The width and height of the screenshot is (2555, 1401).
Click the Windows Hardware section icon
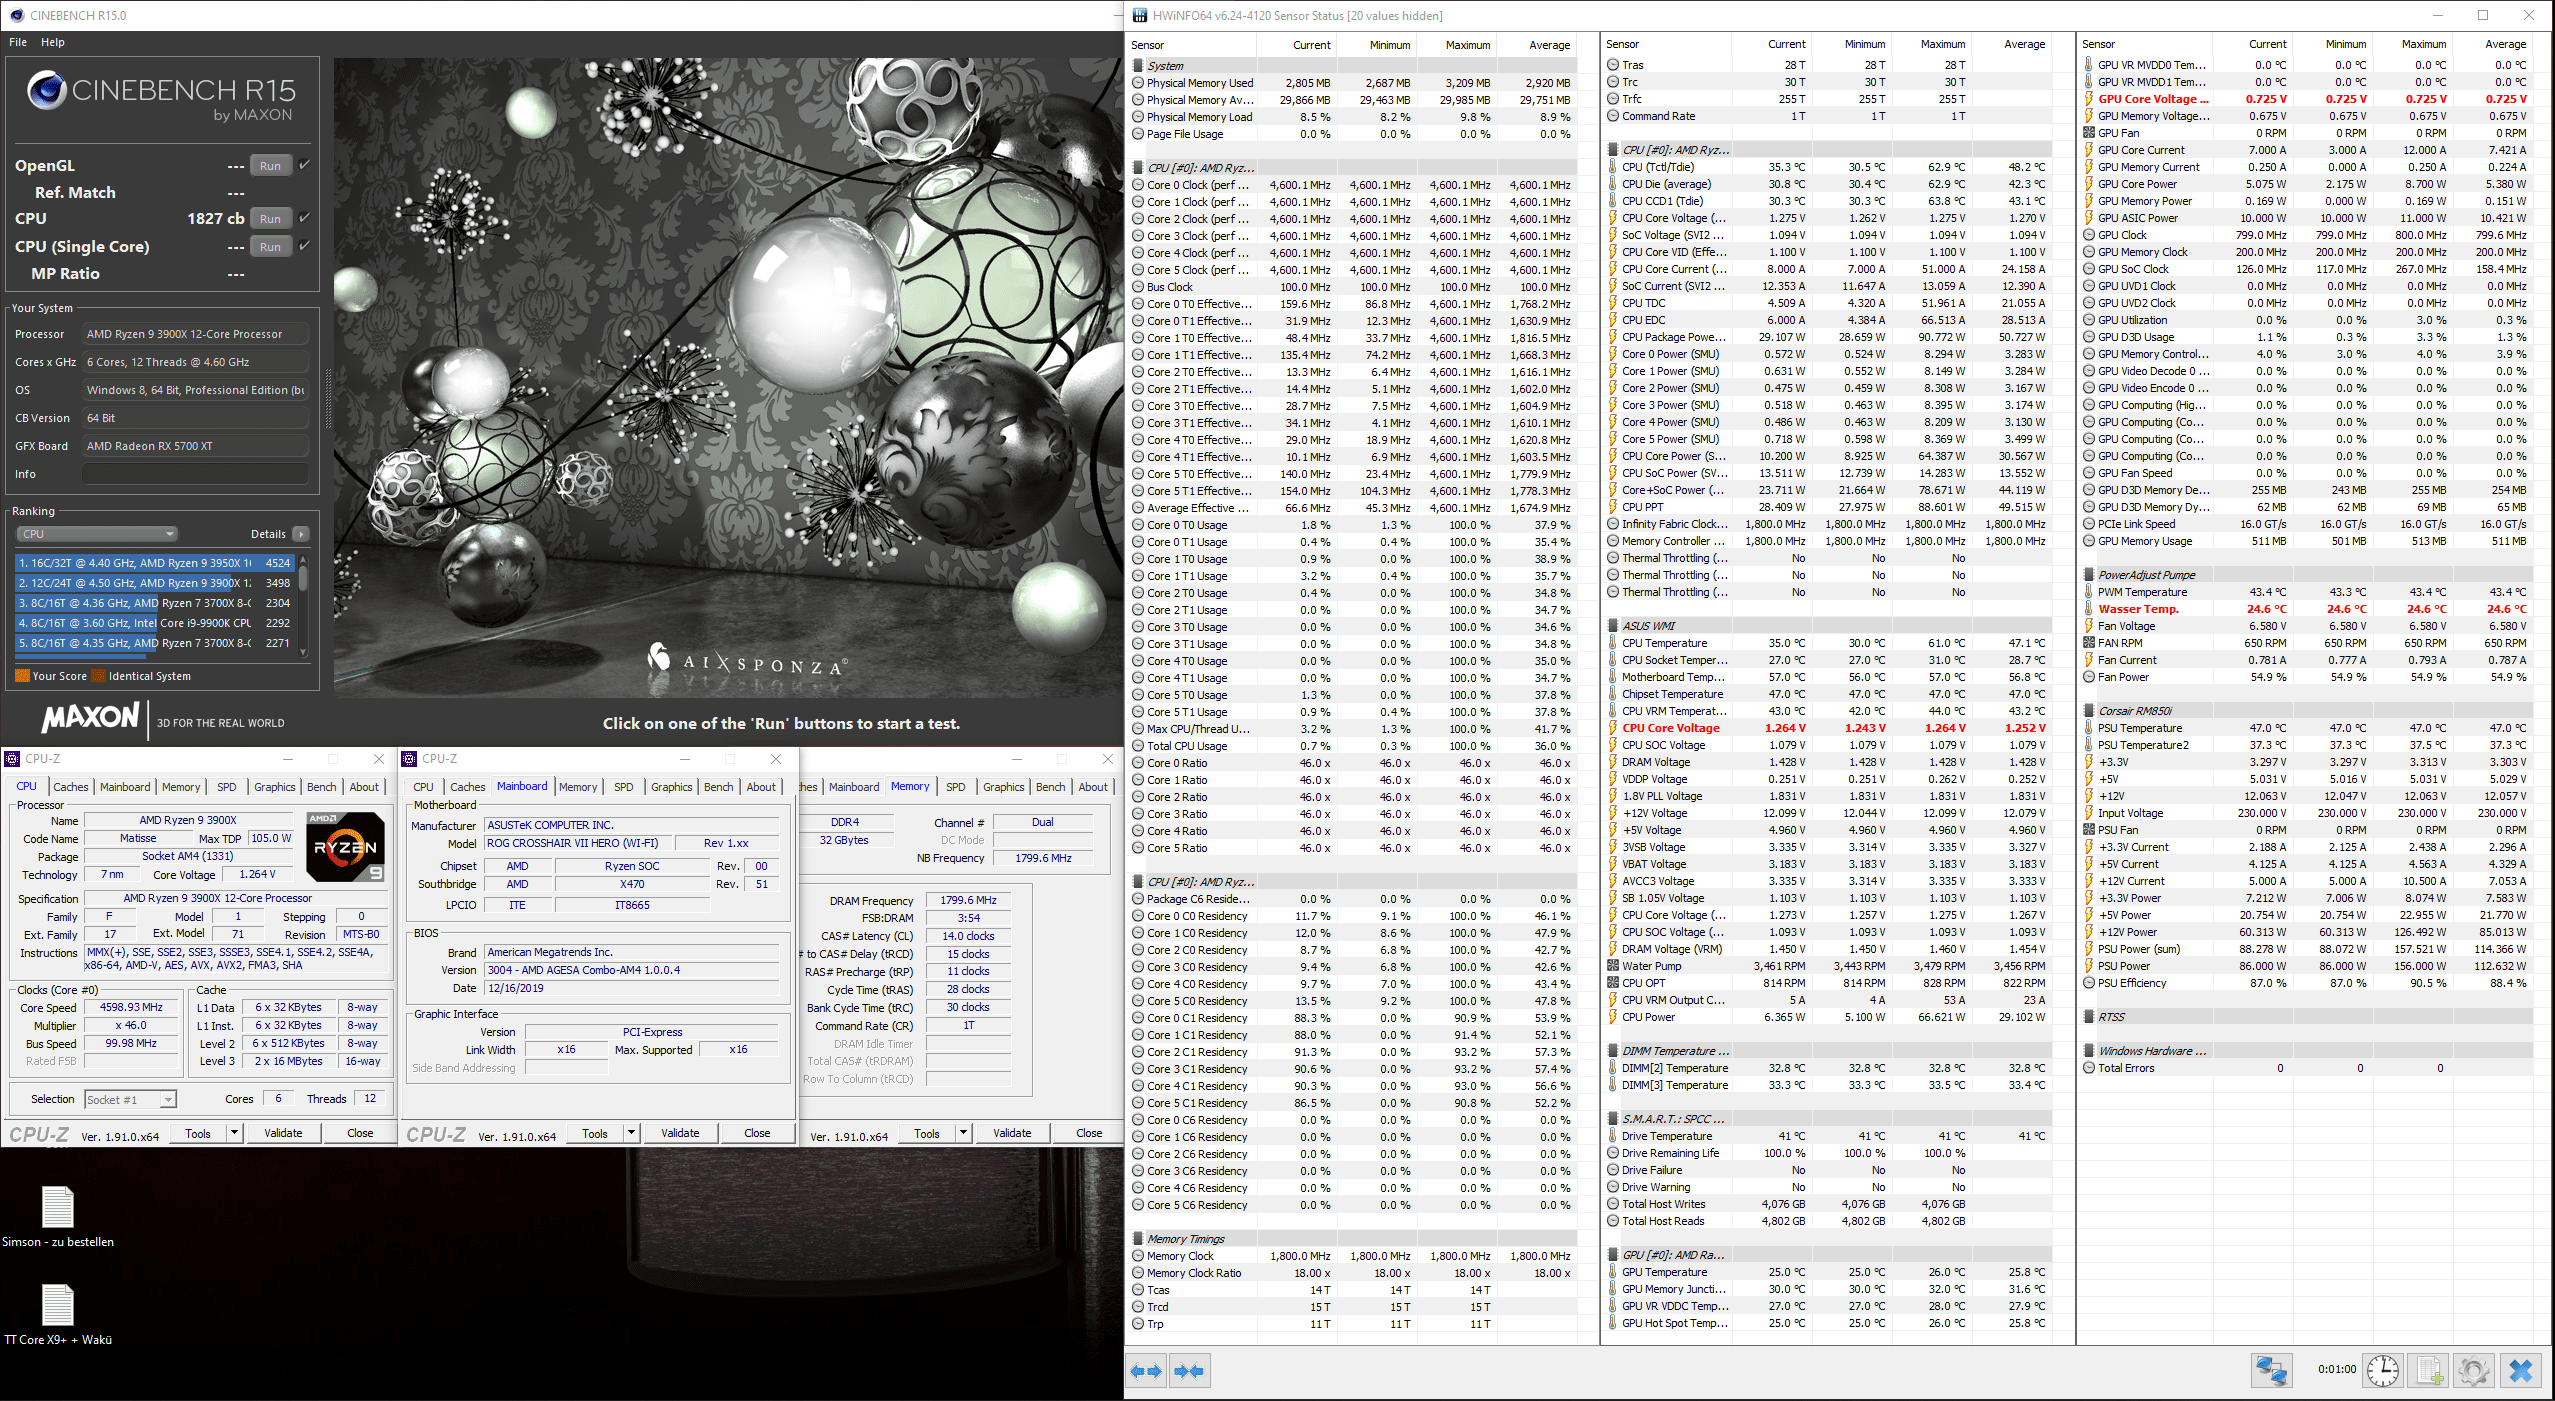2089,1051
